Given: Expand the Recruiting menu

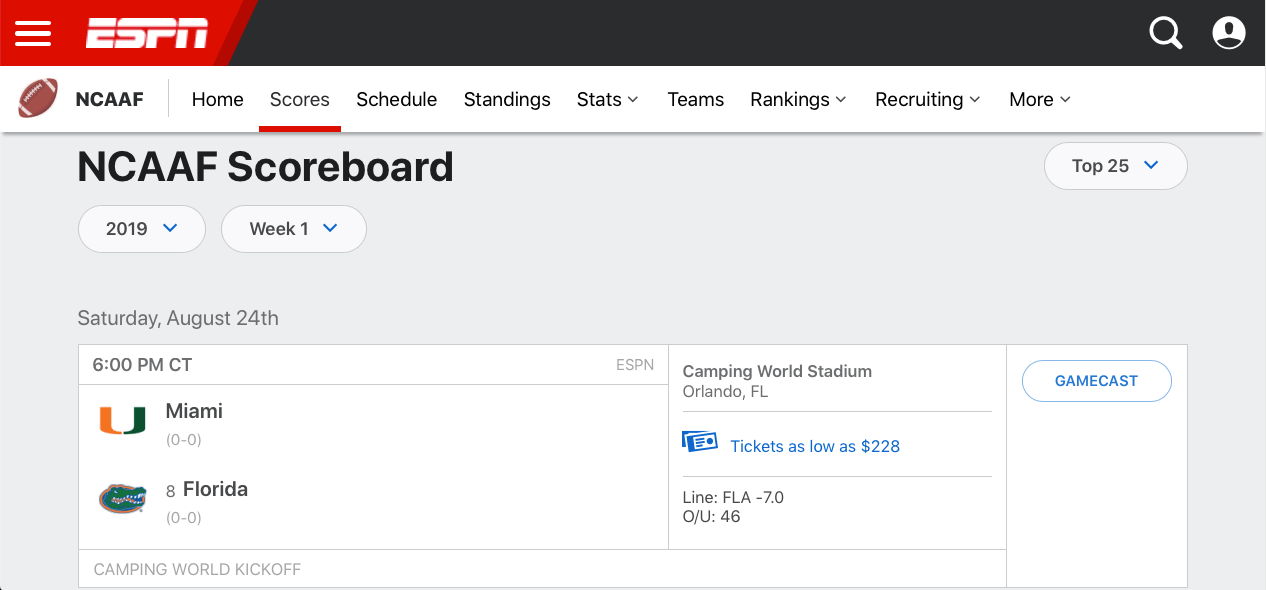Looking at the screenshot, I should (x=927, y=99).
